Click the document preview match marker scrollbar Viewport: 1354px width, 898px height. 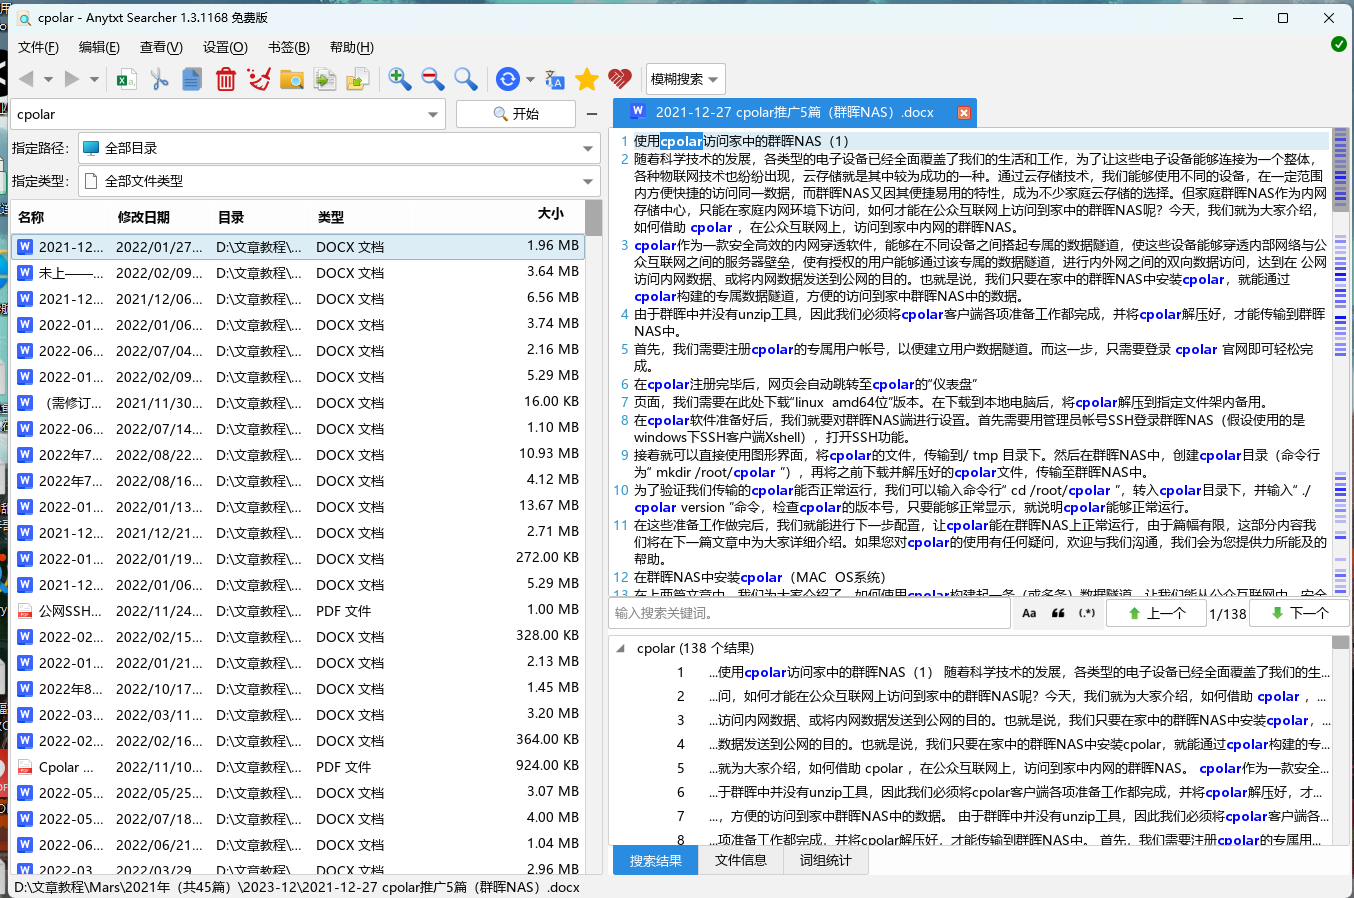pyautogui.click(x=1340, y=361)
